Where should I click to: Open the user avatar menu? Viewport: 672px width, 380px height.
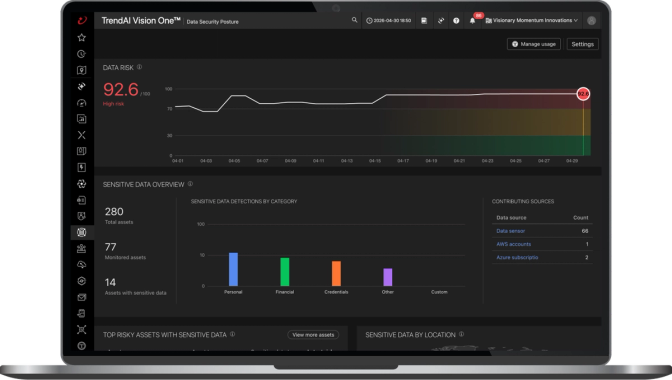(591, 21)
